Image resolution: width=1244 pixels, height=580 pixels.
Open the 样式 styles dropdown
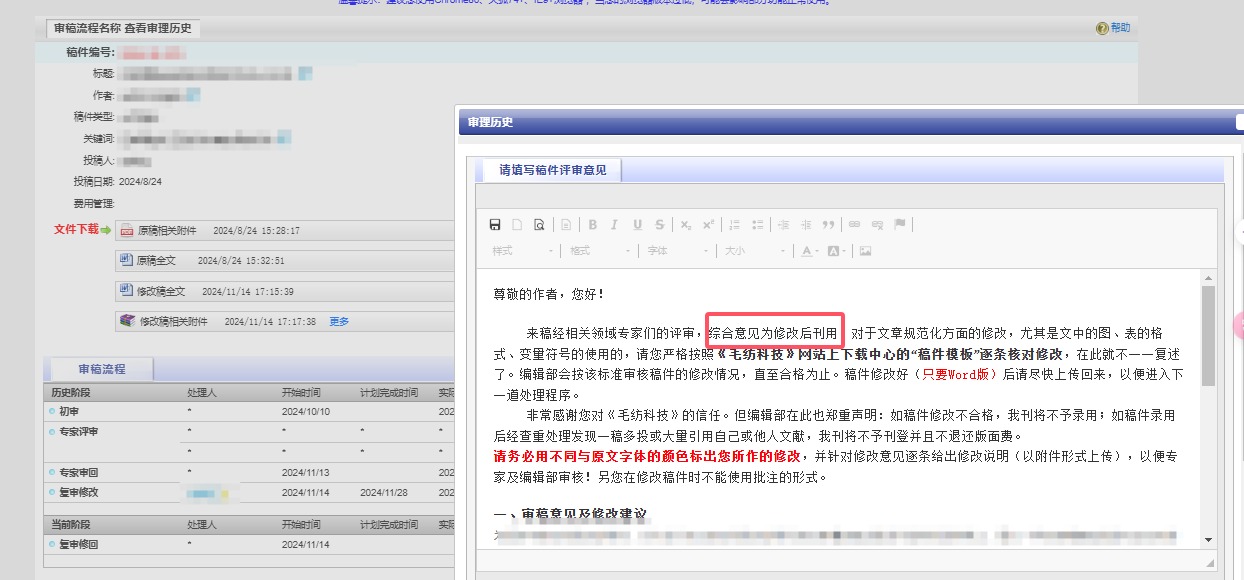[522, 251]
